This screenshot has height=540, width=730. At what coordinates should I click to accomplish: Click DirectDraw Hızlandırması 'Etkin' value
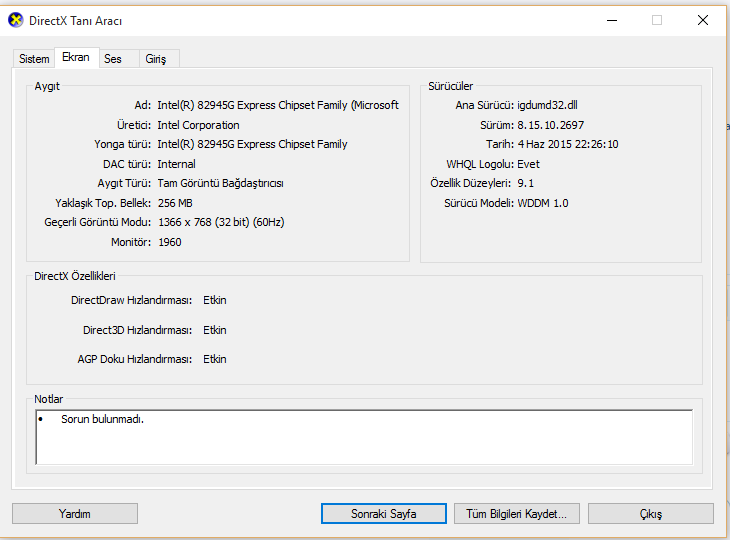point(215,300)
